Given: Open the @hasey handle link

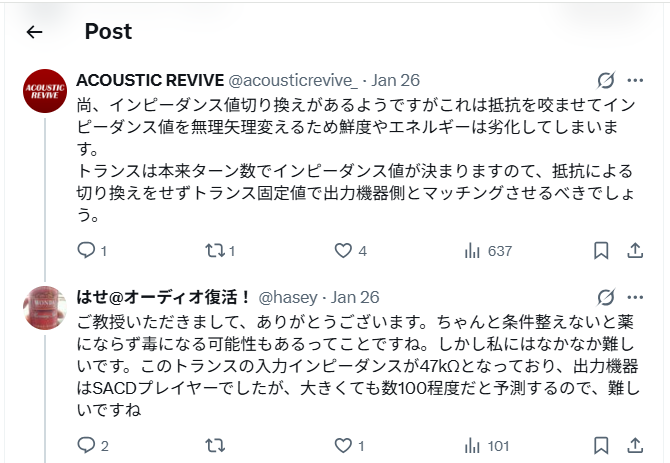Looking at the screenshot, I should [x=289, y=298].
